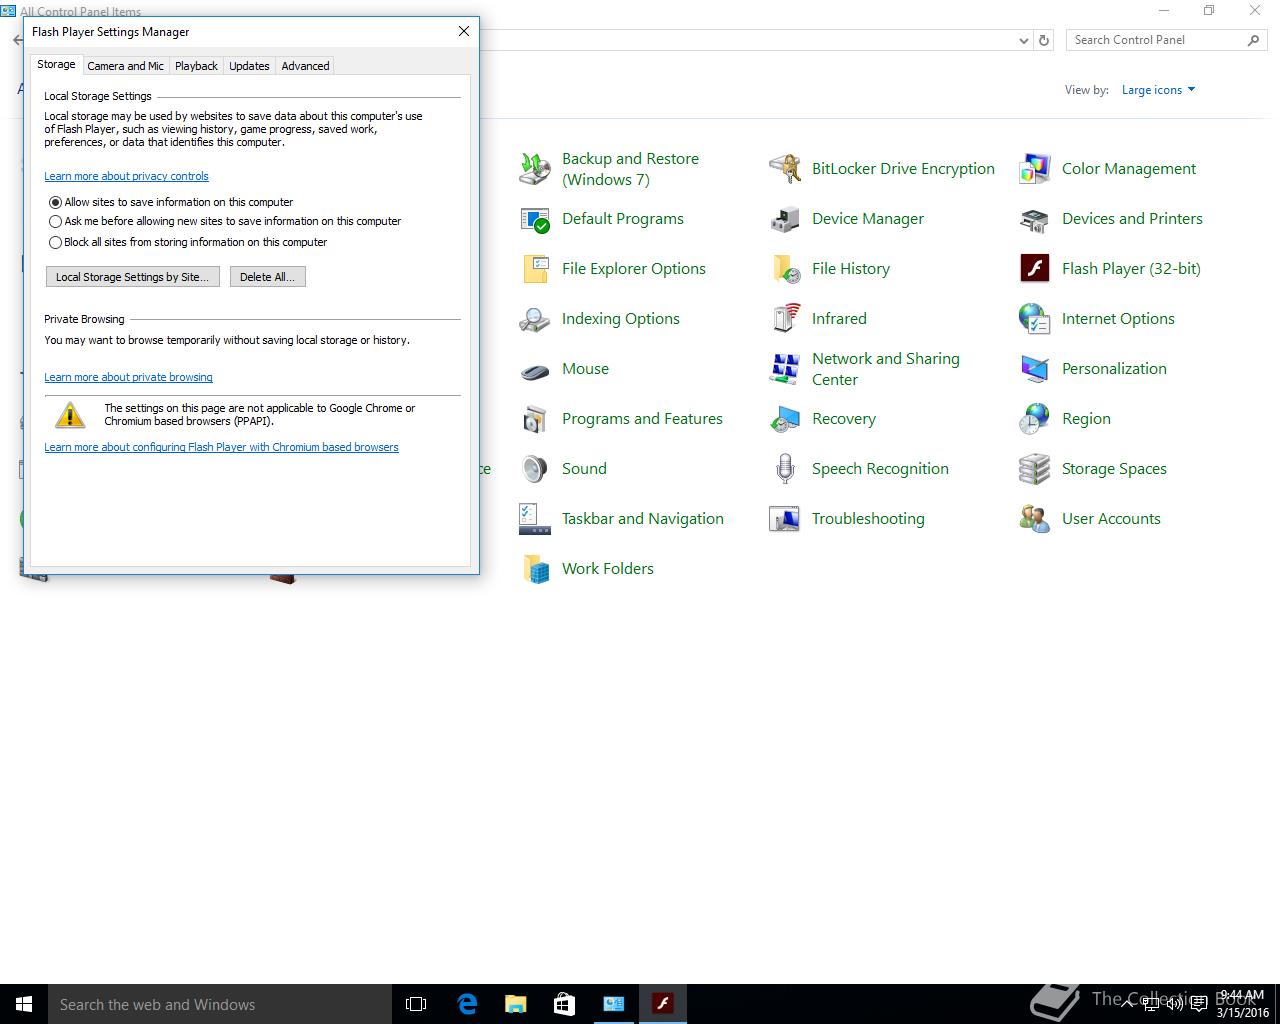Expand the address bar history dropdown arrow
The height and width of the screenshot is (1024, 1280).
point(1023,41)
